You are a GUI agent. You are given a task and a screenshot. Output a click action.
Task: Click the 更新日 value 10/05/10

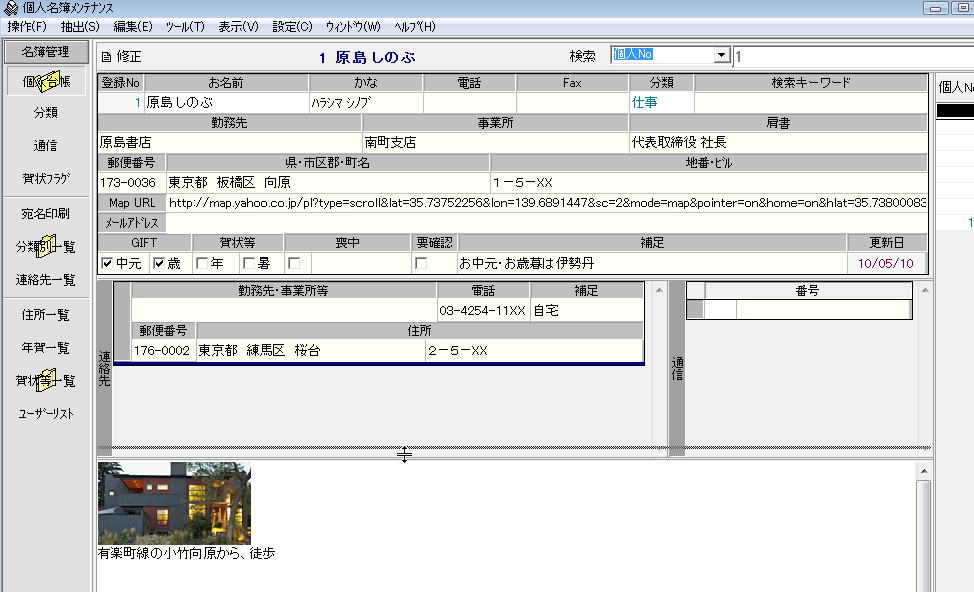(x=886, y=263)
